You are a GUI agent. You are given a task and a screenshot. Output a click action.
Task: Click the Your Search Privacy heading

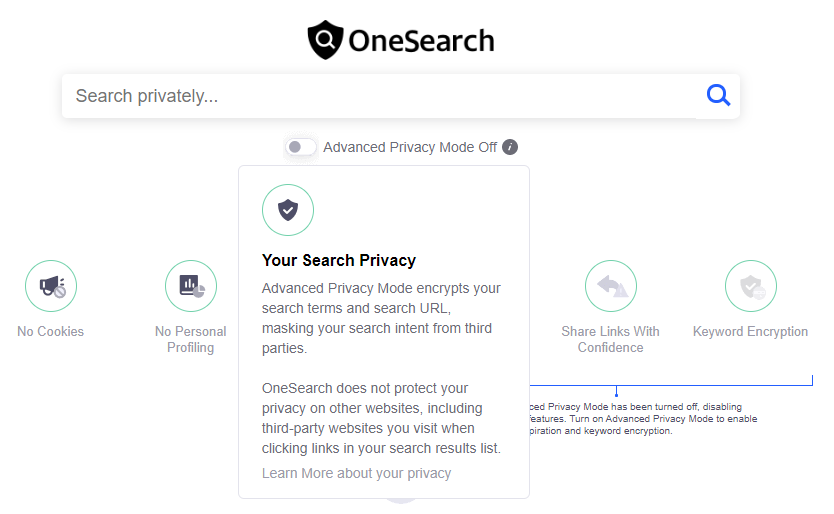pos(339,260)
